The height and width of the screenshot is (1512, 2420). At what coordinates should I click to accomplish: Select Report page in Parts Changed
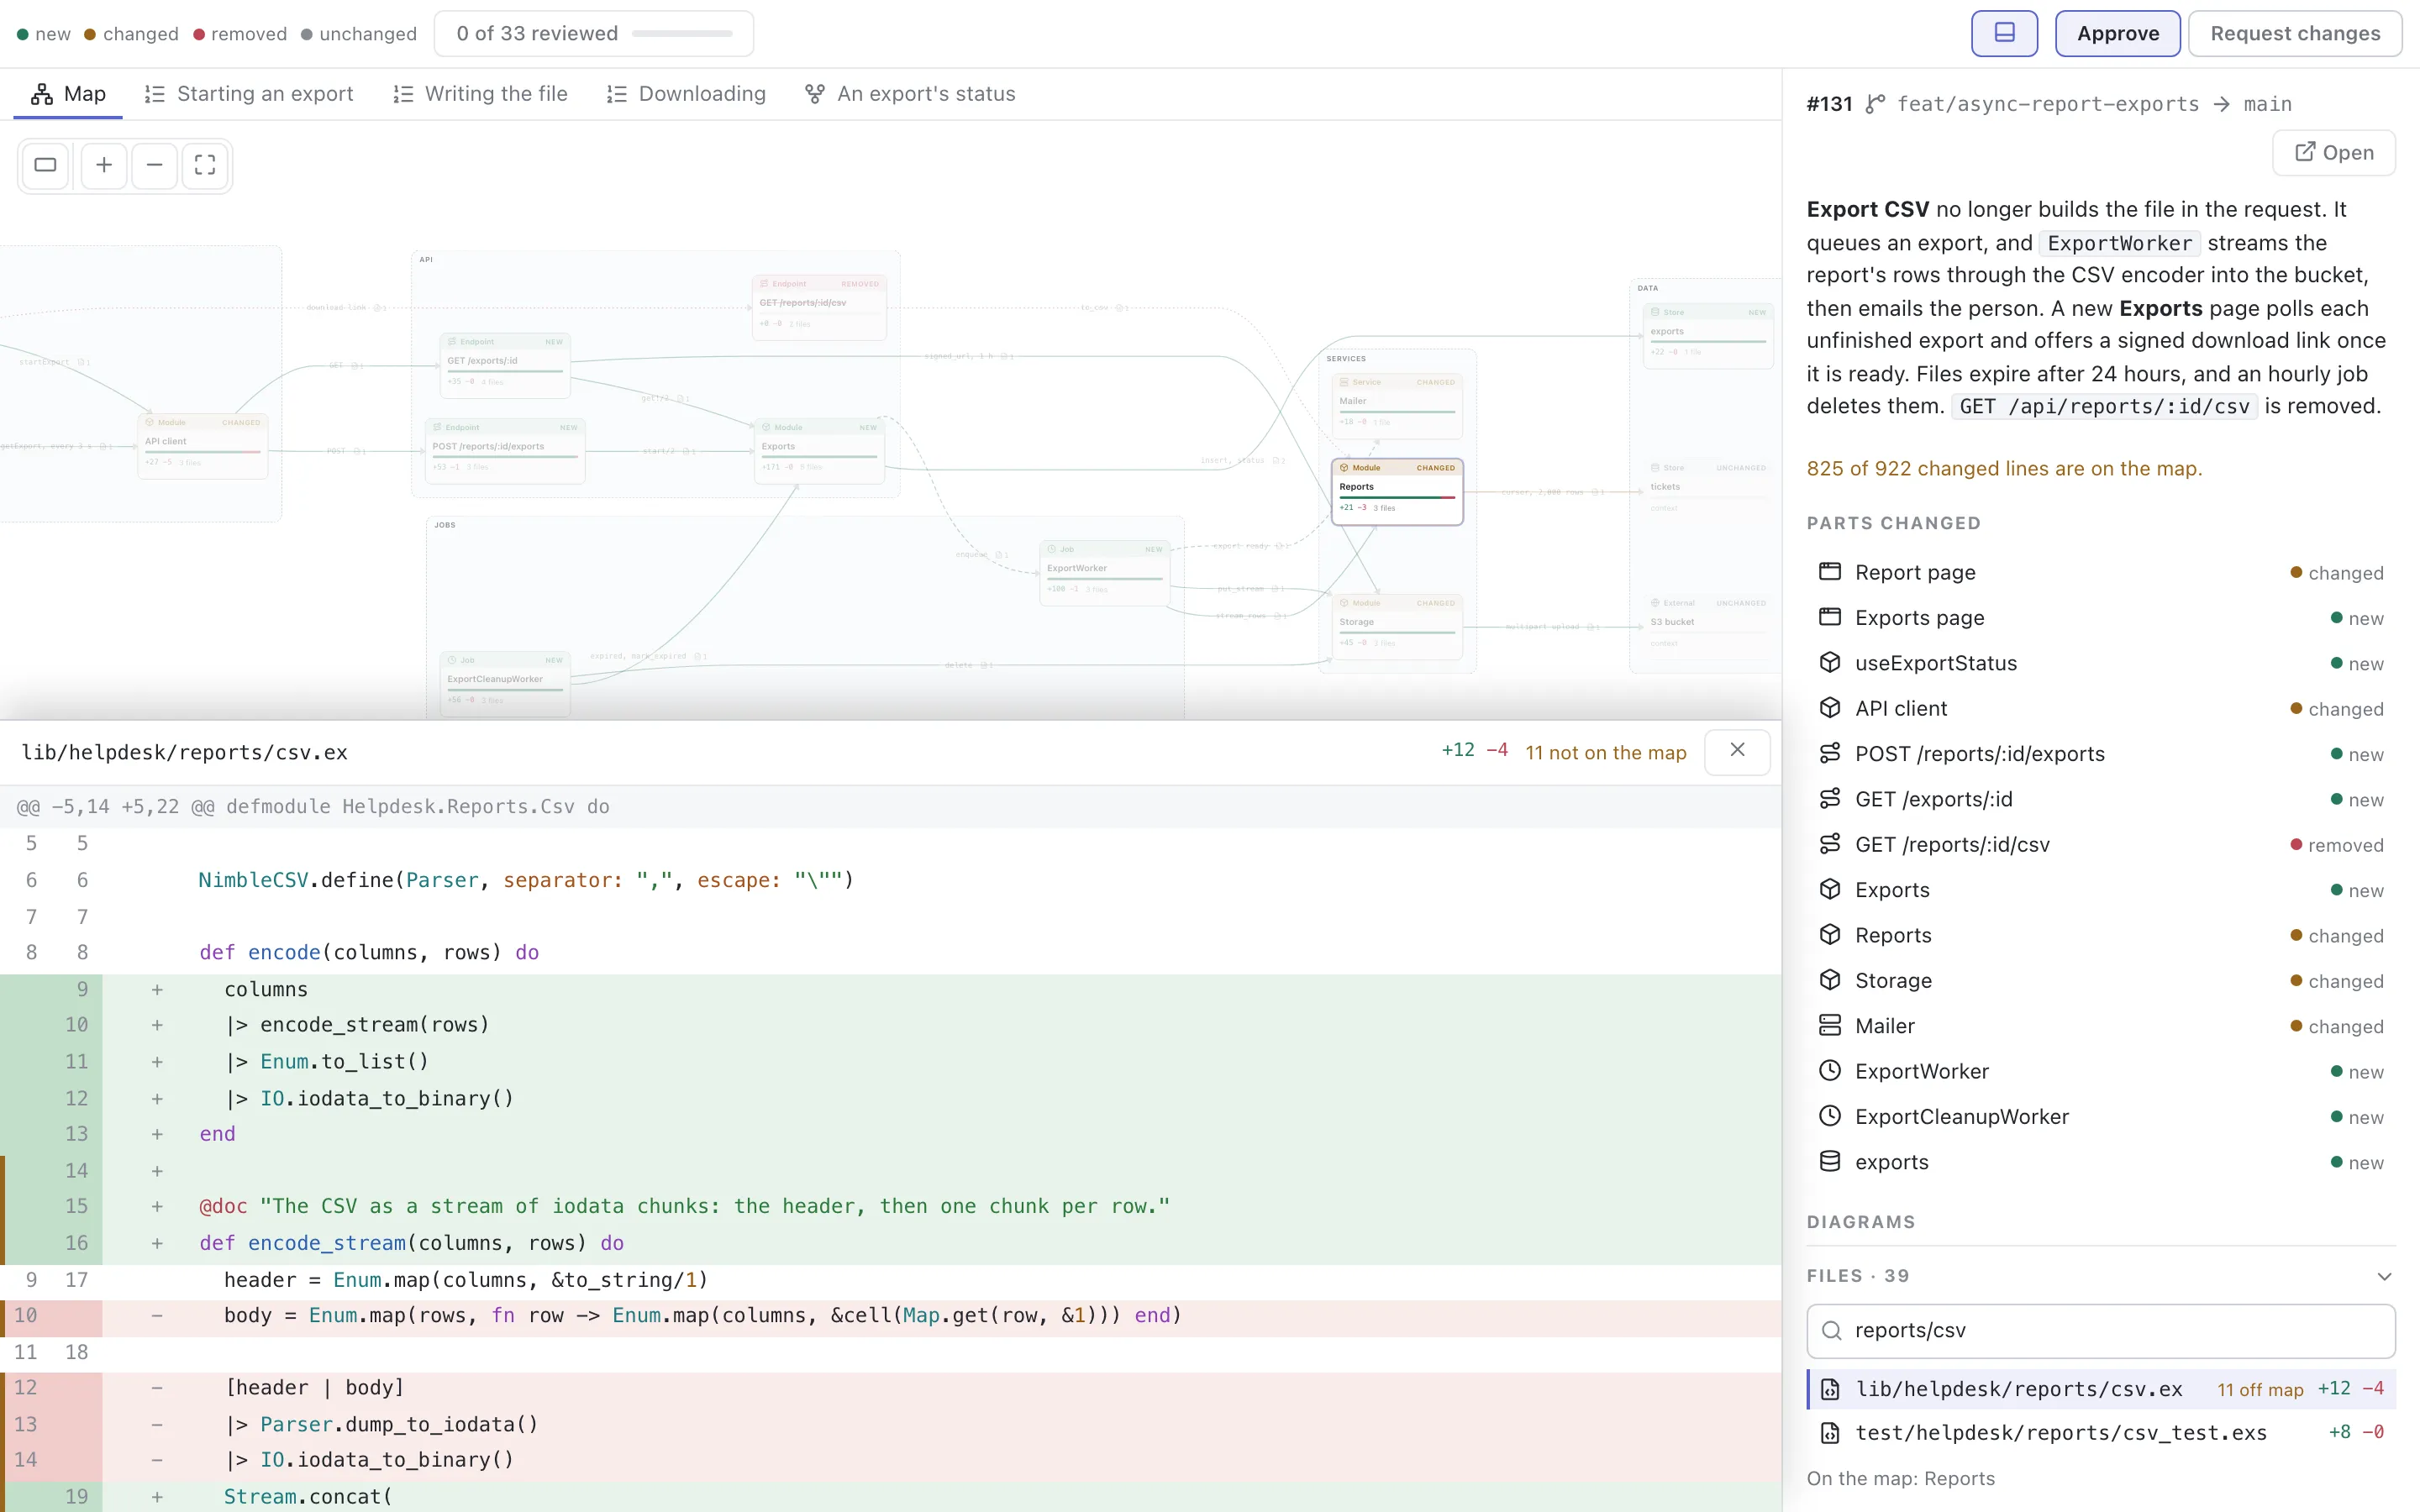(2100, 572)
